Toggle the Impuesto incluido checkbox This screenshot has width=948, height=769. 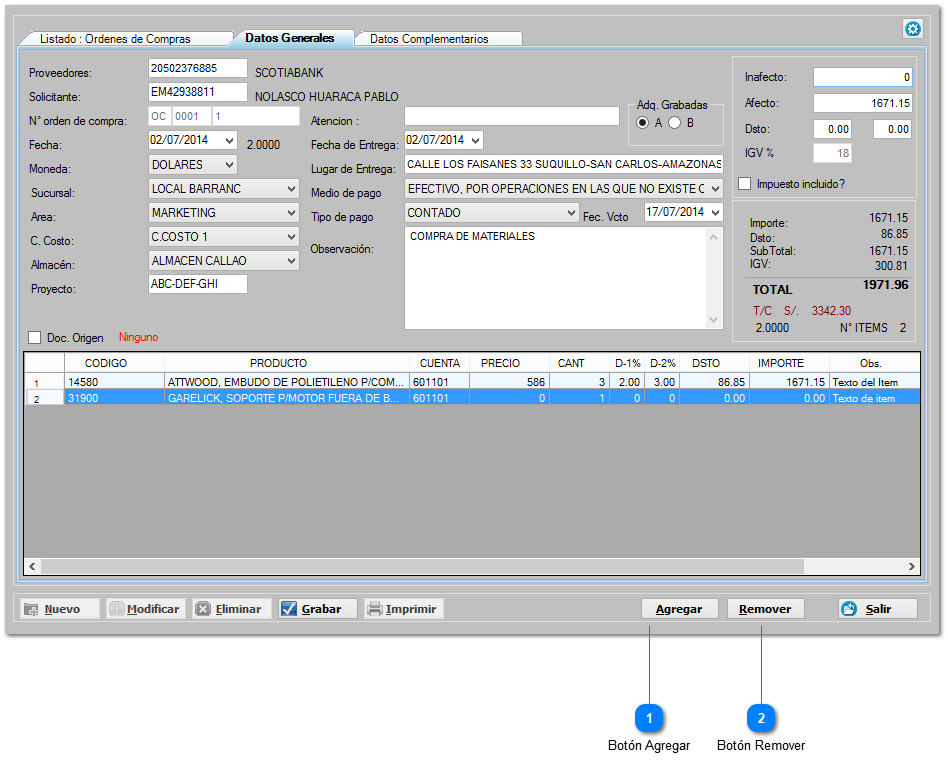tap(745, 184)
